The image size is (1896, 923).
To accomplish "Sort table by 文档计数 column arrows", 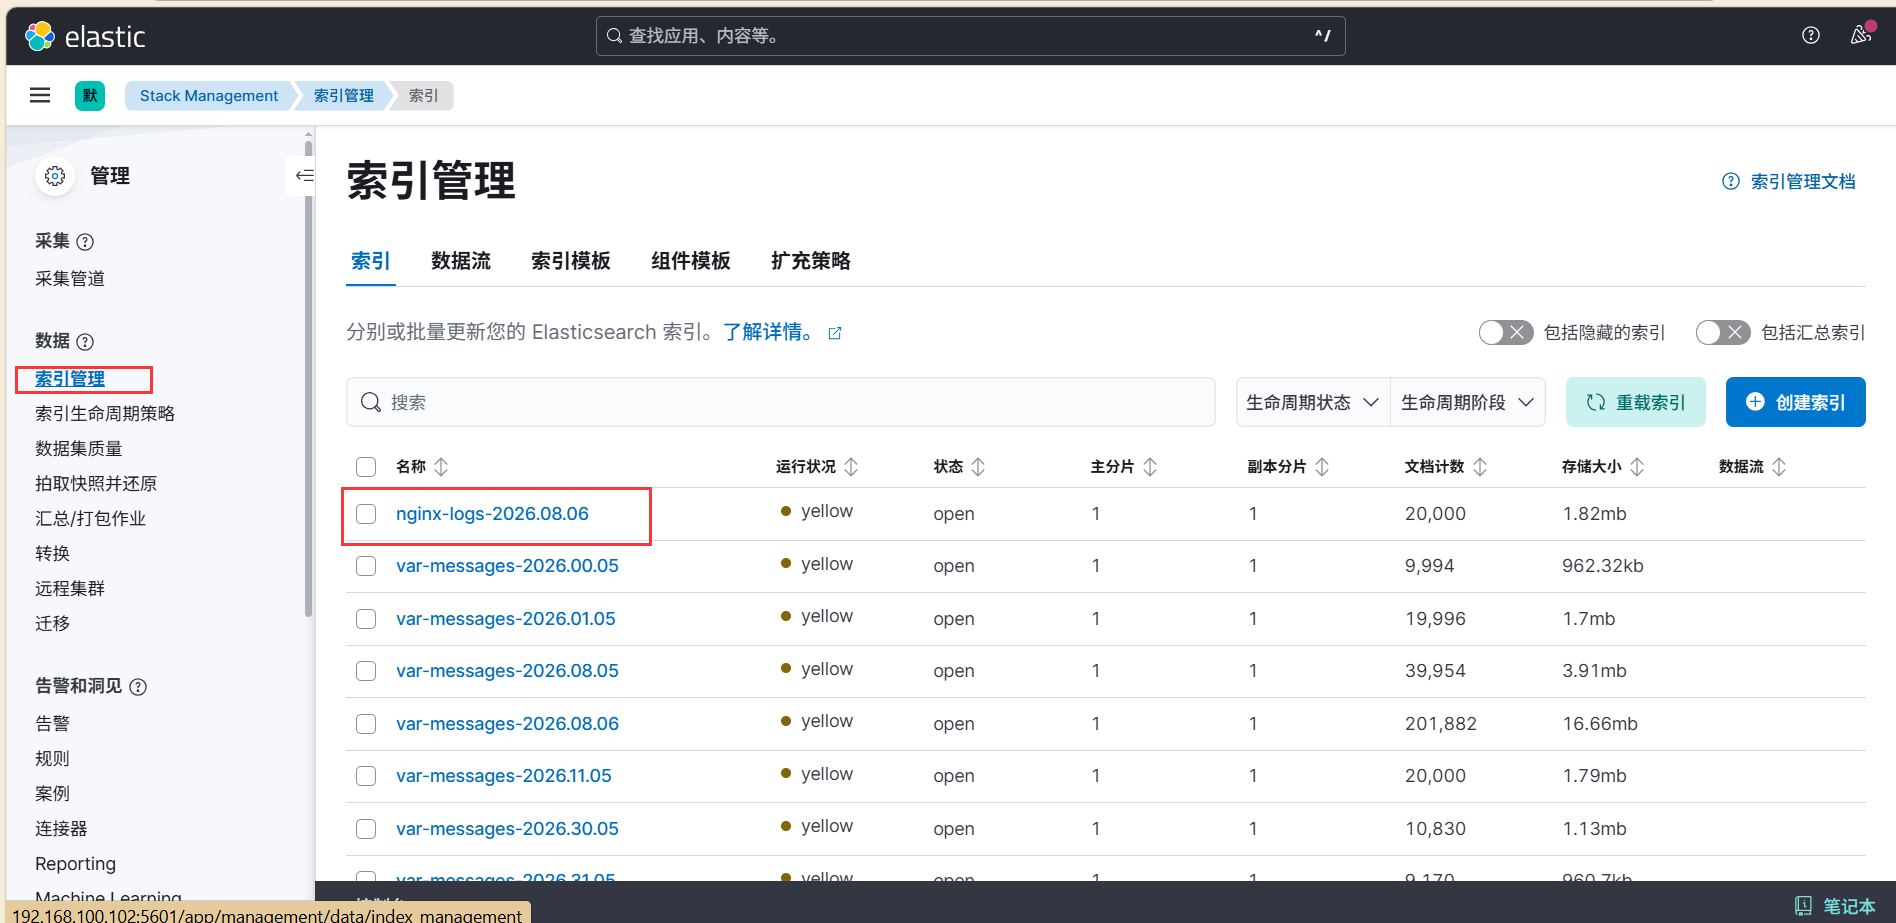I will (x=1480, y=467).
